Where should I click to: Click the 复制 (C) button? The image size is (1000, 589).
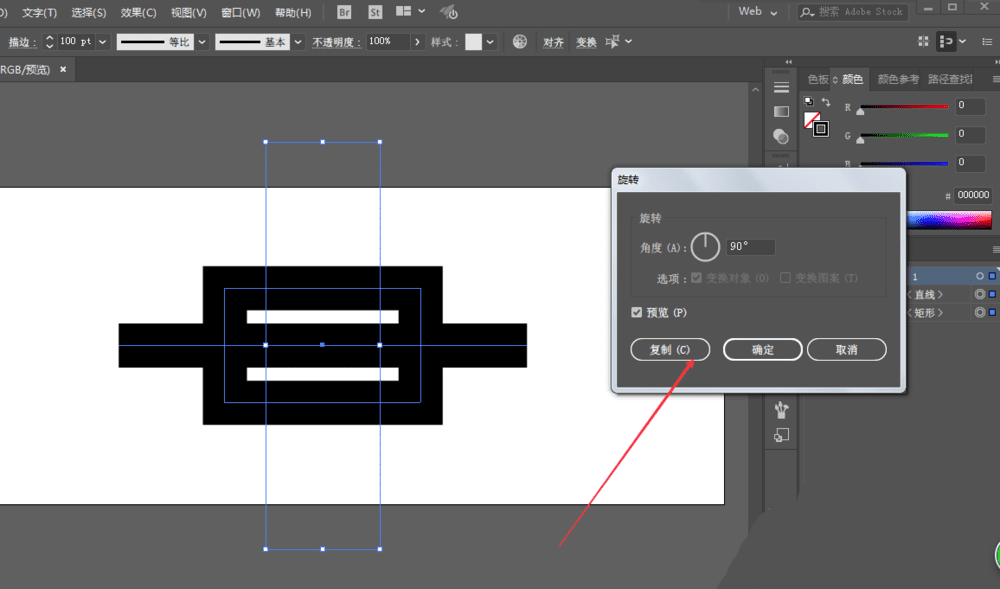[670, 350]
